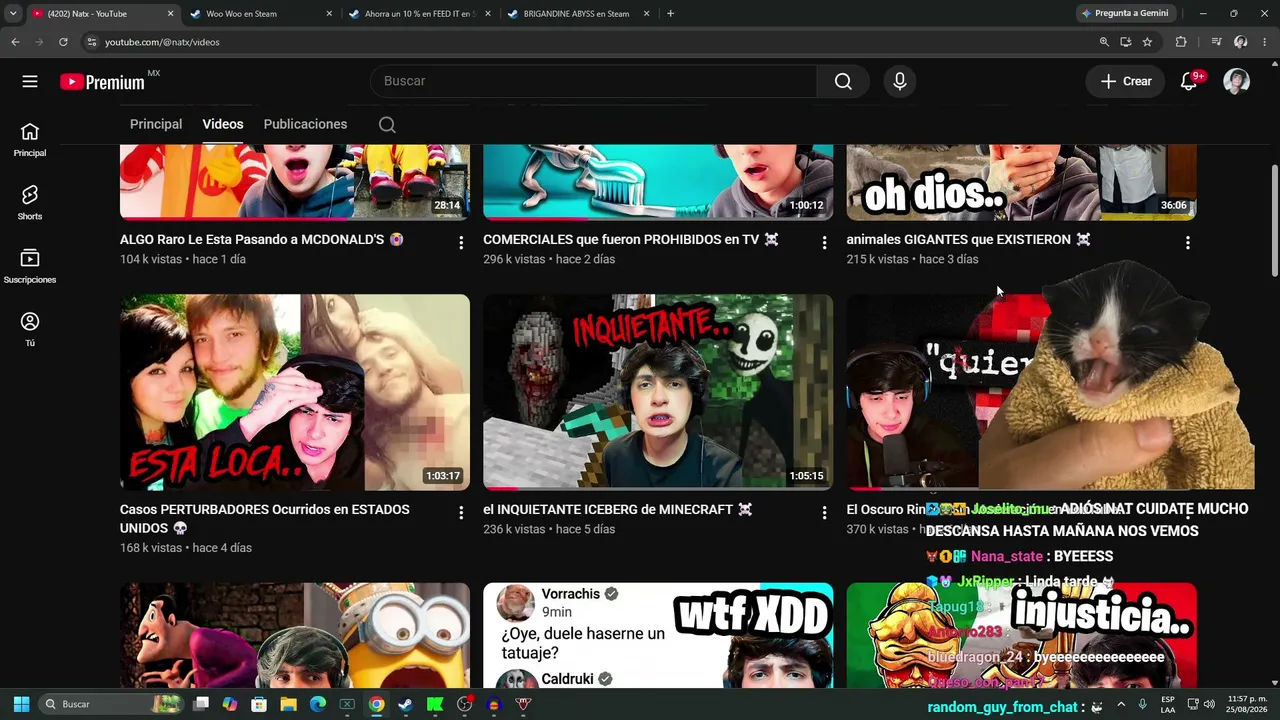This screenshot has height=720, width=1280.
Task: Search within the channel using magnifier icon
Action: pyautogui.click(x=387, y=125)
